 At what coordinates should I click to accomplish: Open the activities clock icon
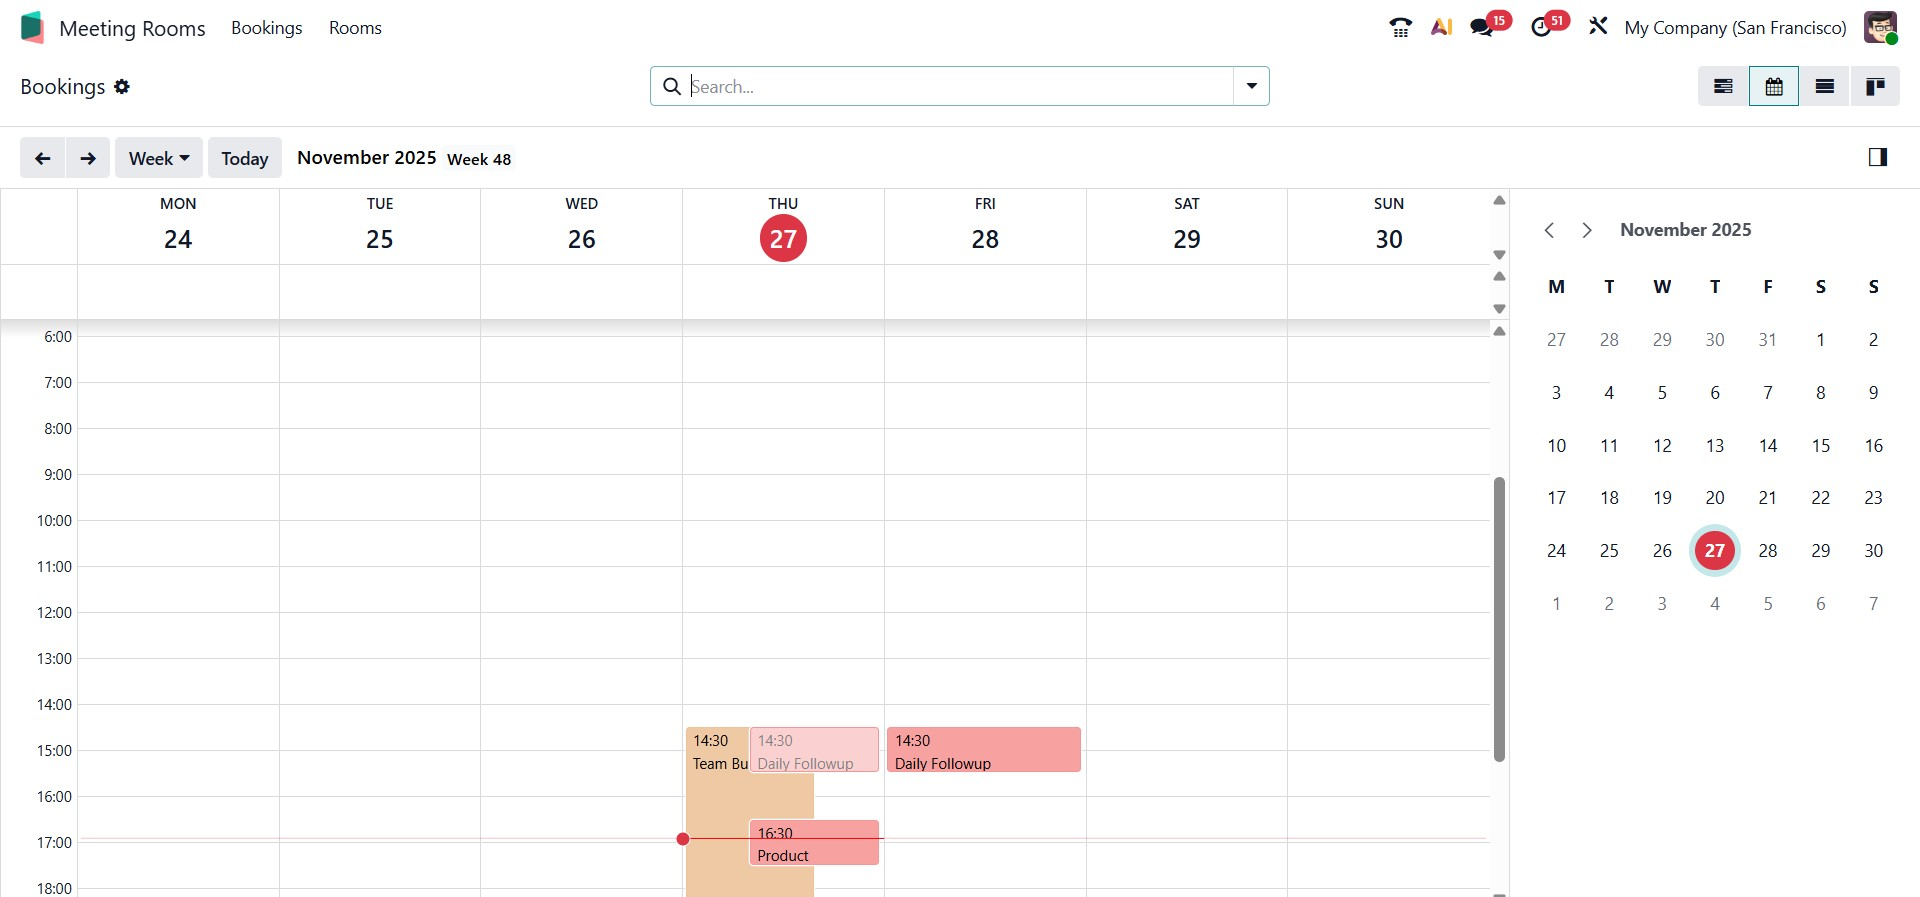(x=1542, y=28)
